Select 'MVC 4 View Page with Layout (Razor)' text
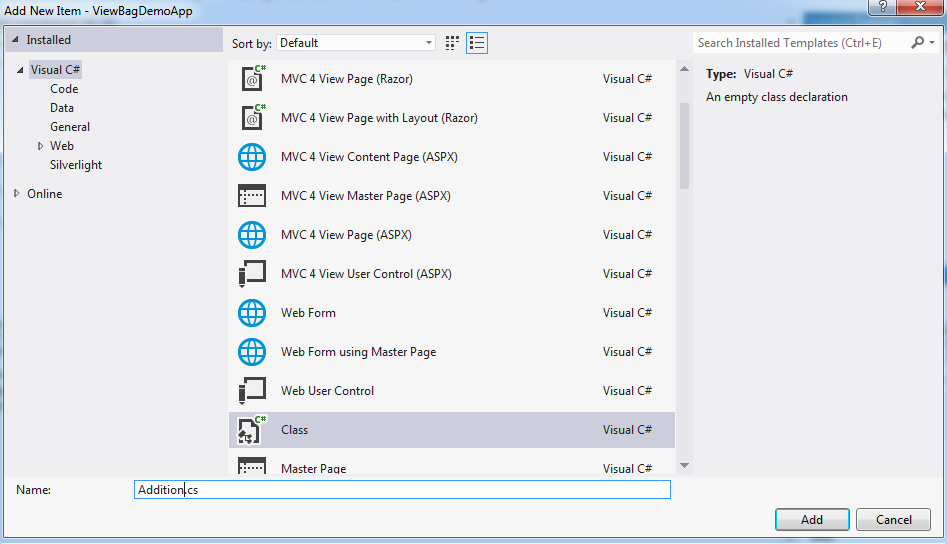Viewport: 947px width, 544px height. point(379,118)
